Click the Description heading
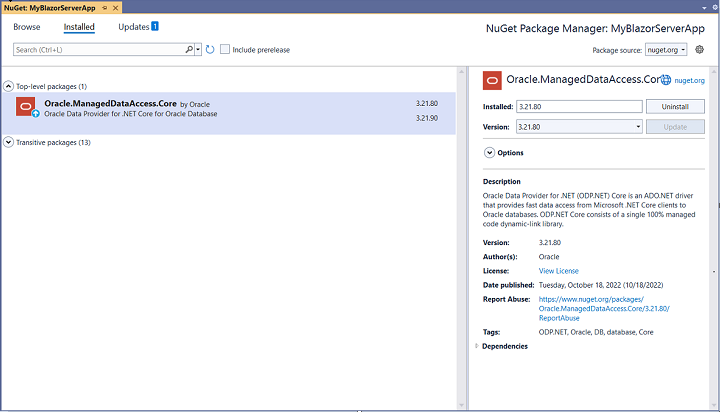This screenshot has width=720, height=412. click(501, 181)
